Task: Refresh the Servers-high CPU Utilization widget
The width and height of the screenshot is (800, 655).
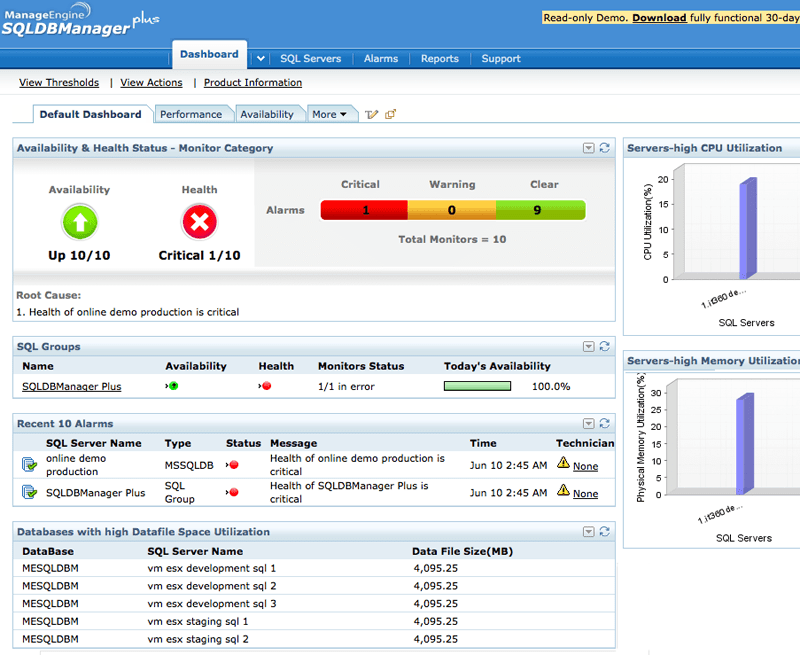Action: 796,147
